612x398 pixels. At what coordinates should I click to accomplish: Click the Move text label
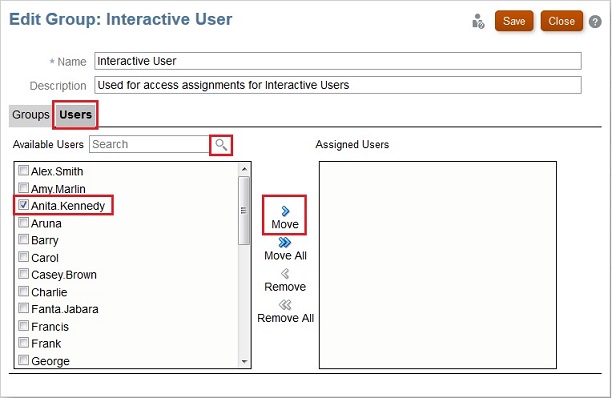pos(285,224)
